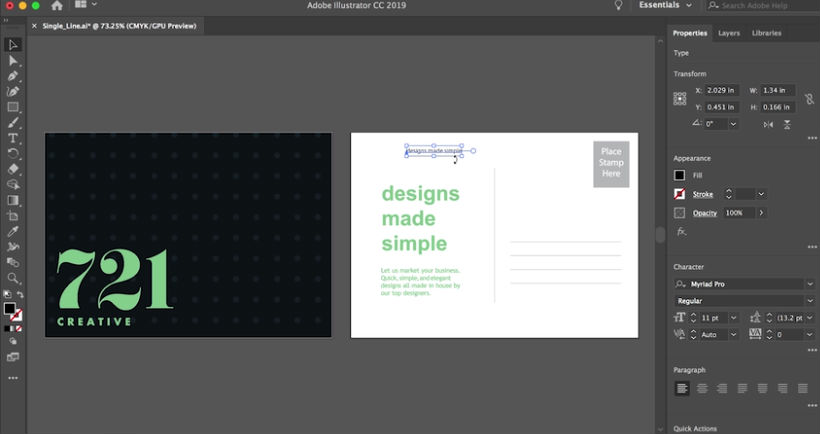Viewport: 820px width, 434px height.
Task: Click the Stroke swatch in Appearance
Action: pyautogui.click(x=679, y=194)
